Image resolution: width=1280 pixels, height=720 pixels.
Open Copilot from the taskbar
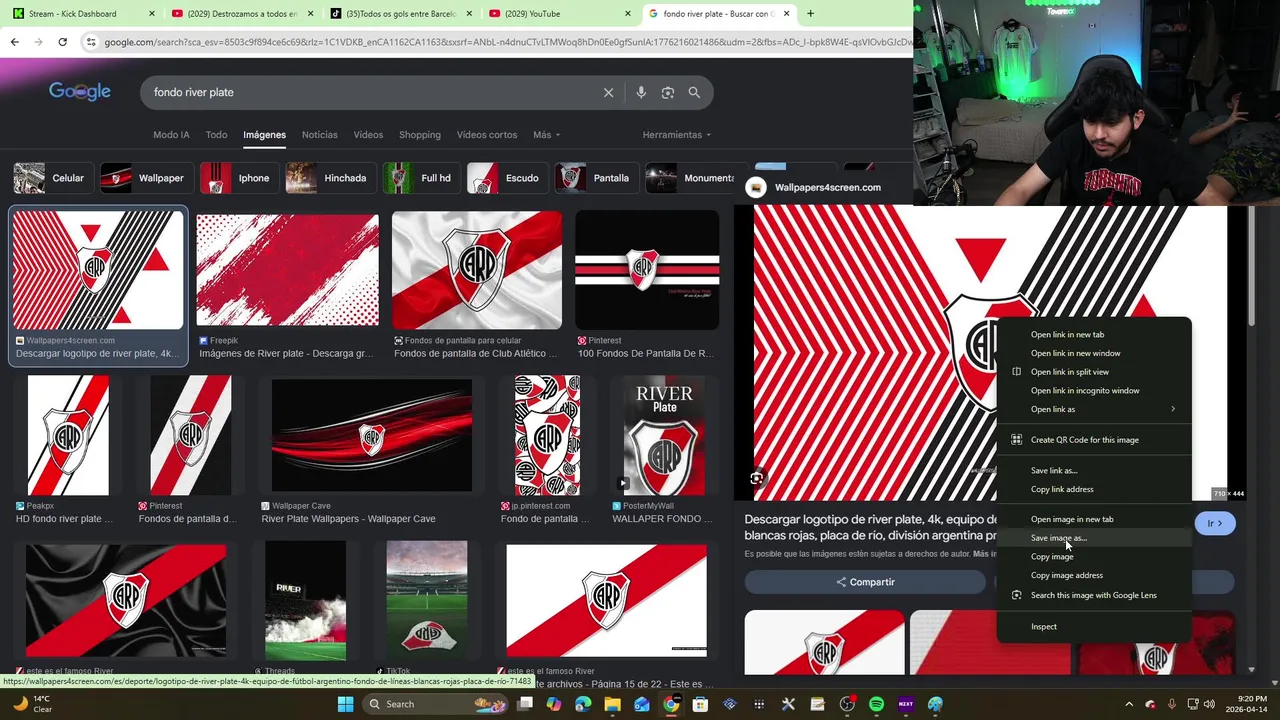tap(554, 704)
